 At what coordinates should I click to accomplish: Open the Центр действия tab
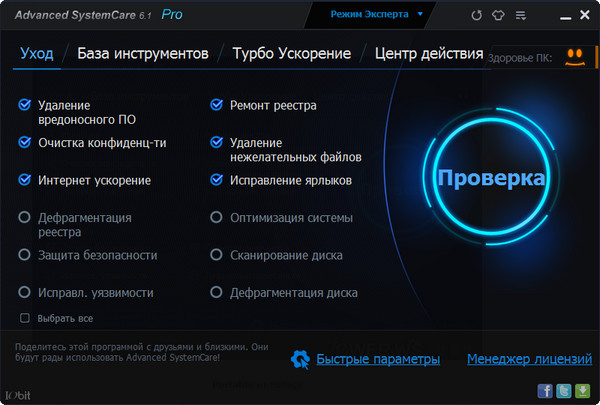click(x=429, y=54)
